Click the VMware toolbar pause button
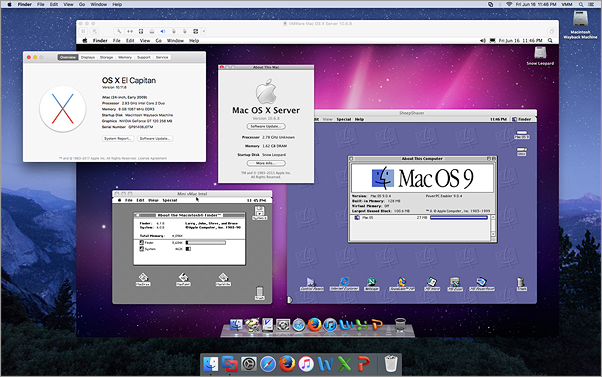This screenshot has height=377, width=602. tap(84, 31)
